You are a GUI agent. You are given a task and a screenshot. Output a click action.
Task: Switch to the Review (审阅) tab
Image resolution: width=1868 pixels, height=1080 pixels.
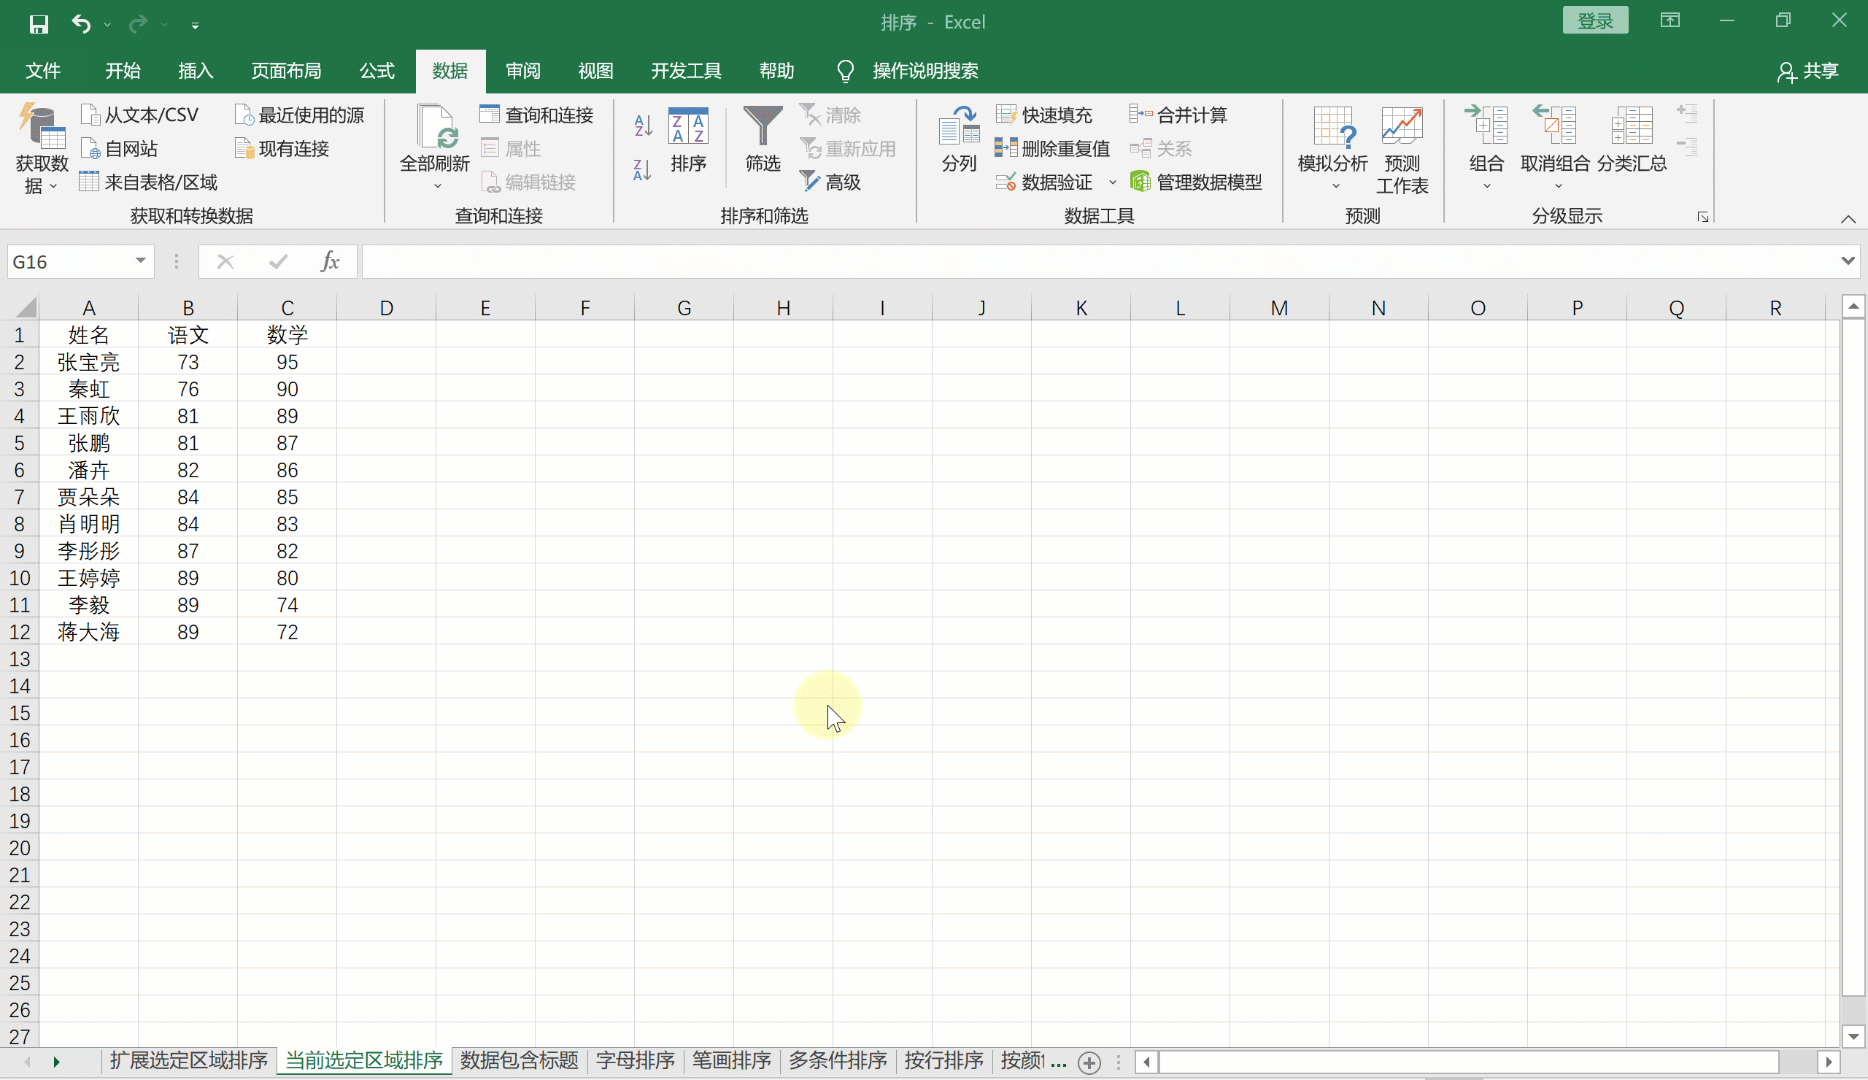tap(523, 71)
